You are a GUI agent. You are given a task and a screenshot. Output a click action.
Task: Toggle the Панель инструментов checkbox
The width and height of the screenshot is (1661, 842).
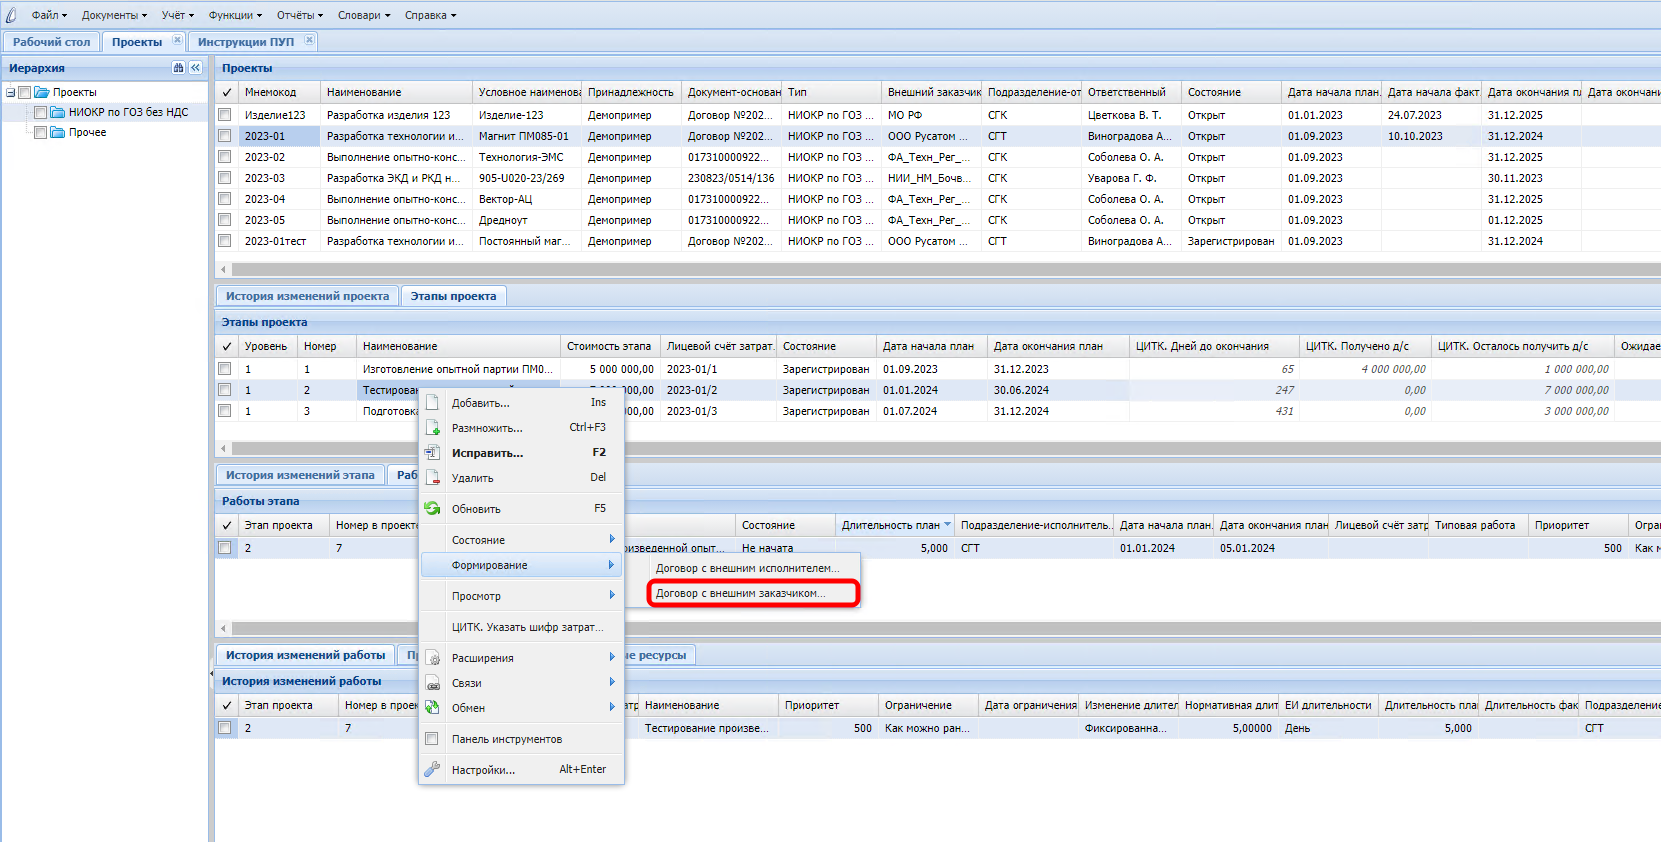tap(432, 739)
